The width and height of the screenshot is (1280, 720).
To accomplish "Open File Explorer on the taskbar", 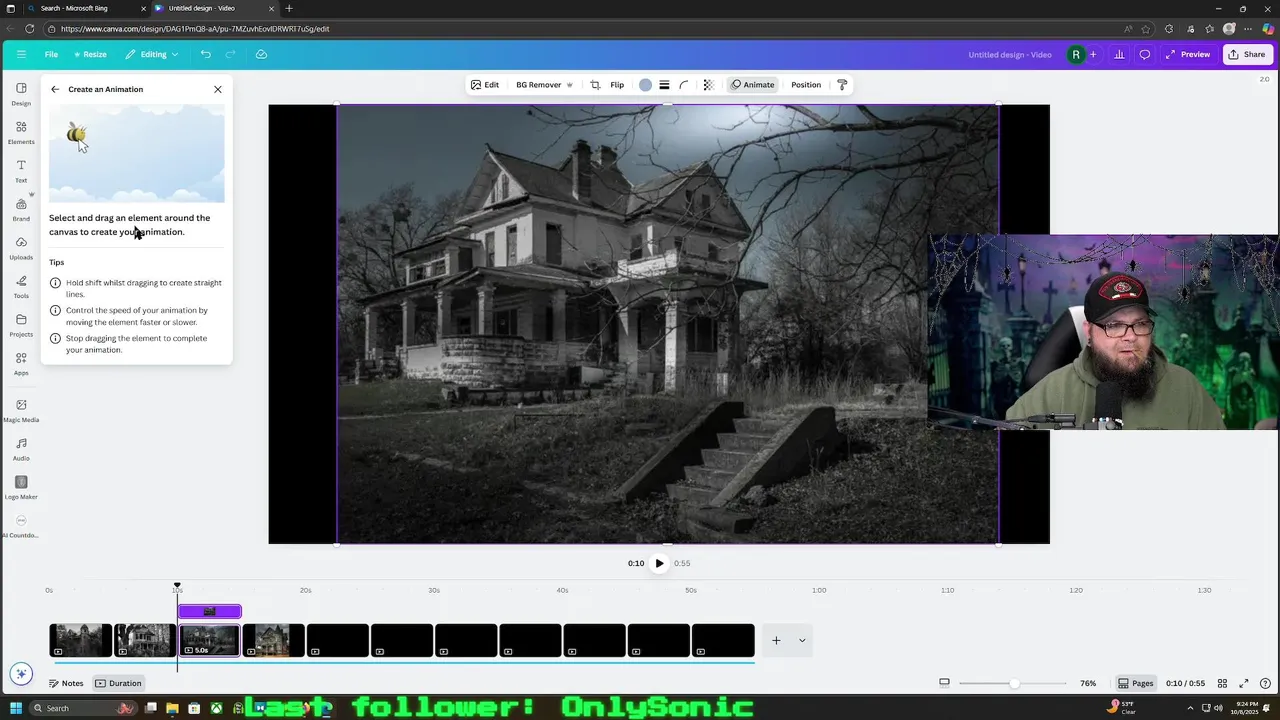I will click(172, 708).
